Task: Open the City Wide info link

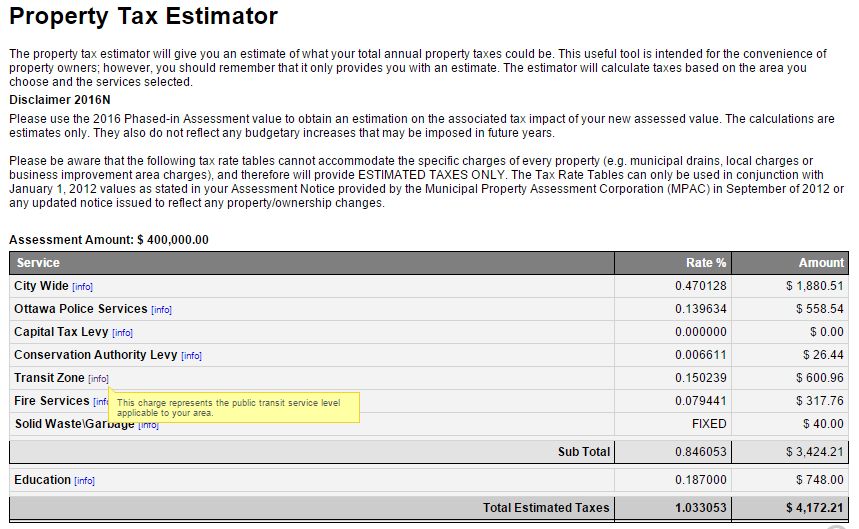Action: pyautogui.click(x=83, y=287)
